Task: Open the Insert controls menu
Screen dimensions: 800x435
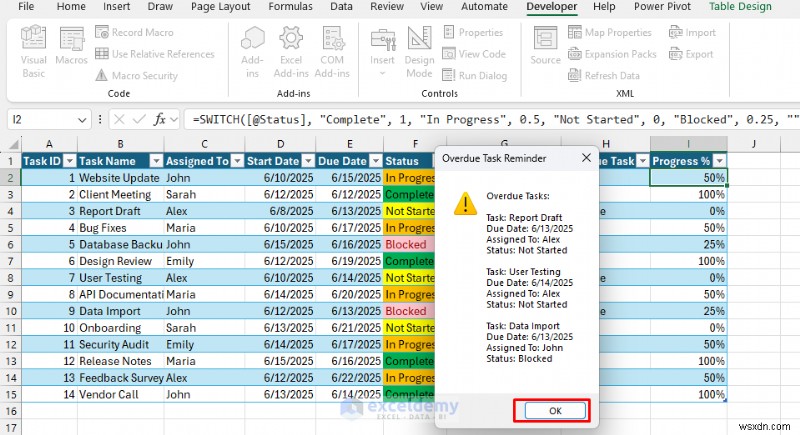Action: tap(382, 52)
